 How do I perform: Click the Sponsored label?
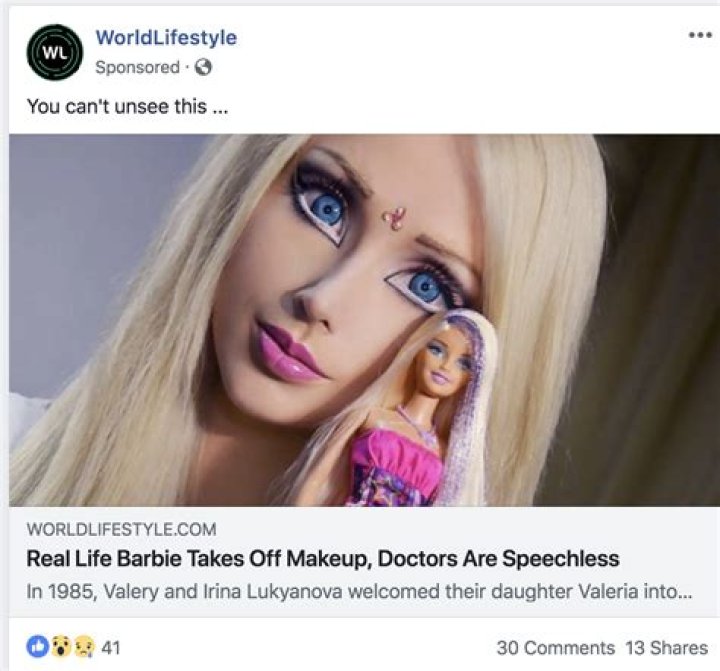[136, 68]
